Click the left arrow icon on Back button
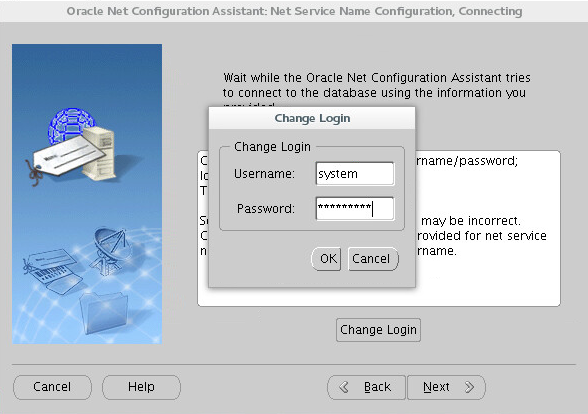 (344, 387)
